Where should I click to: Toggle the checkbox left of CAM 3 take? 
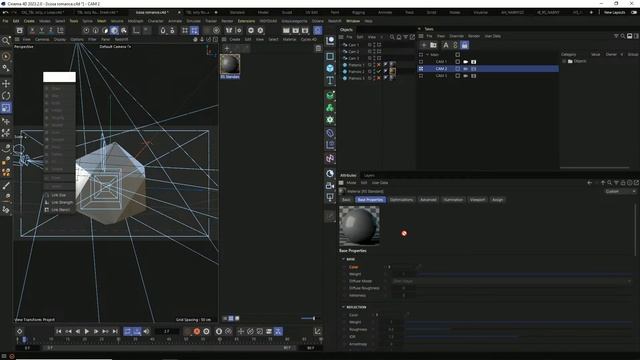coord(421,76)
